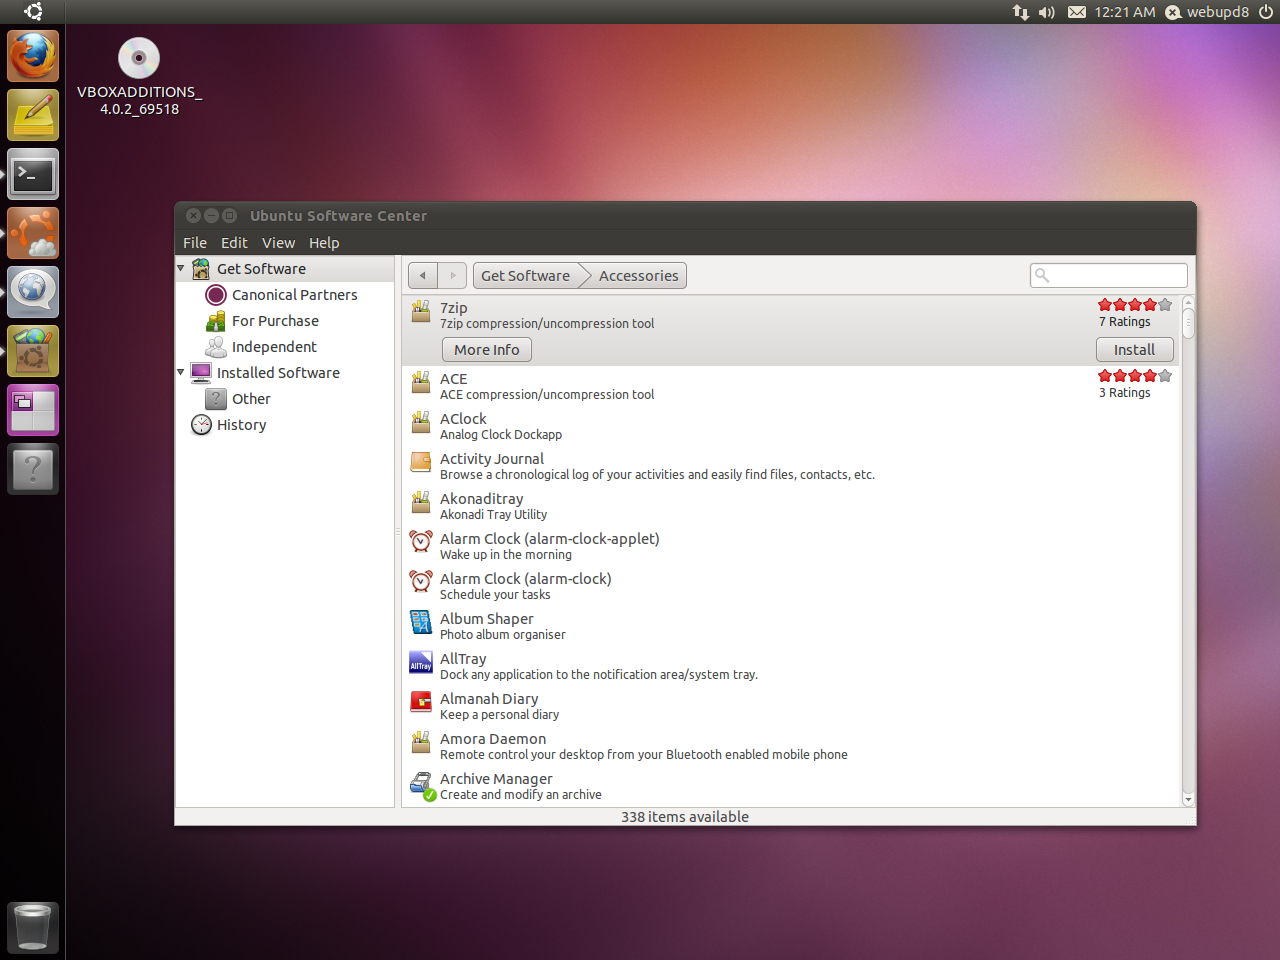Open the workspace switcher icon
The height and width of the screenshot is (960, 1280).
(x=33, y=410)
